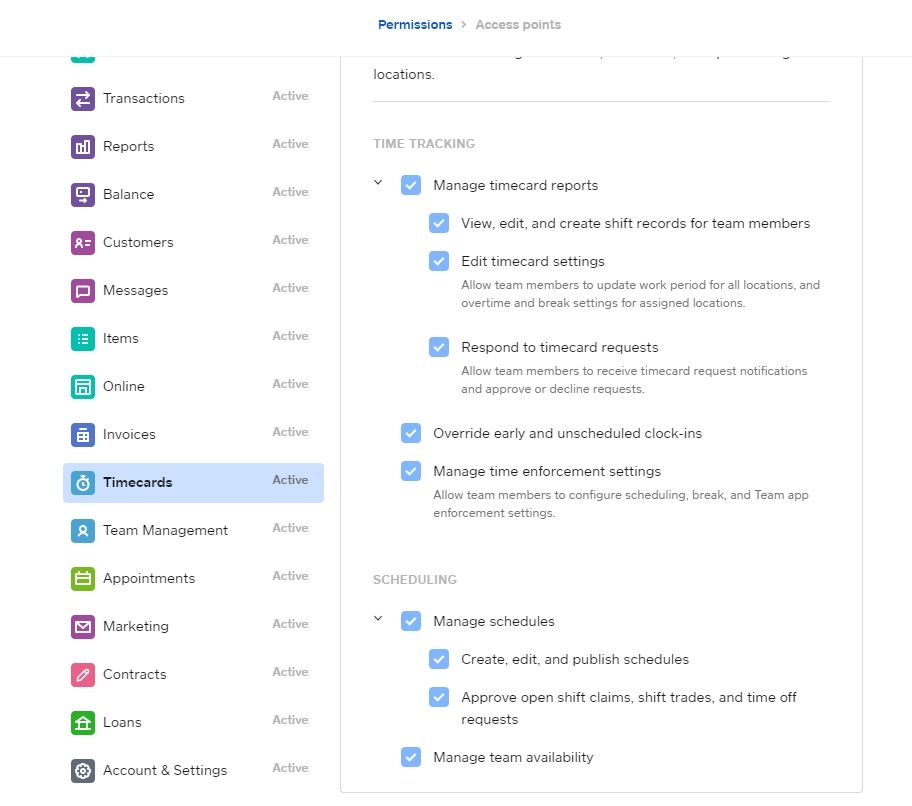
Task: Open the Items list icon
Action: [82, 338]
